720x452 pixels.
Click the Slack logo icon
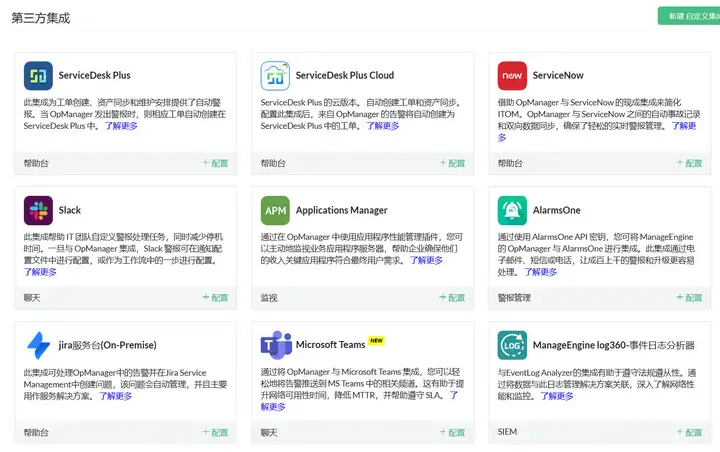coord(38,210)
